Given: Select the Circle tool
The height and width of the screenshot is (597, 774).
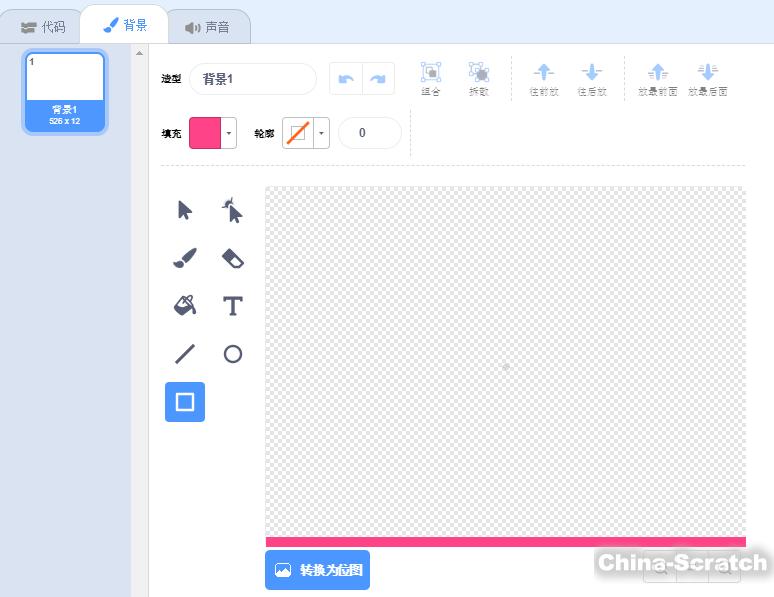Looking at the screenshot, I should point(232,353).
